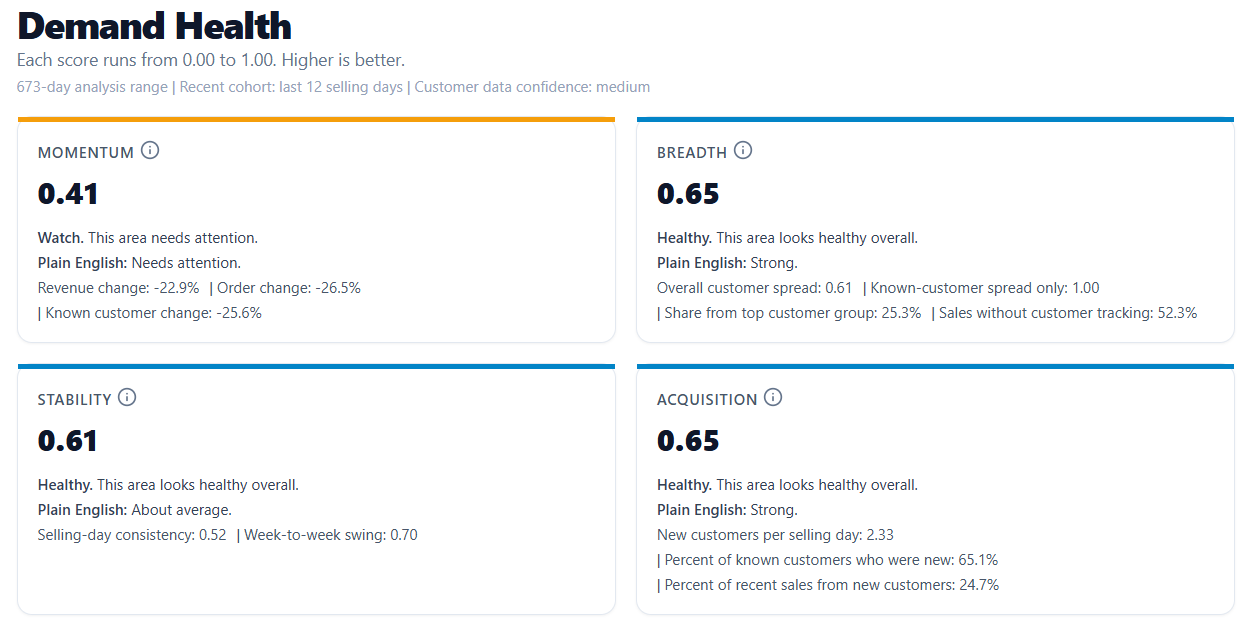
Task: Open the Breadth info tooltip icon
Action: pos(743,151)
